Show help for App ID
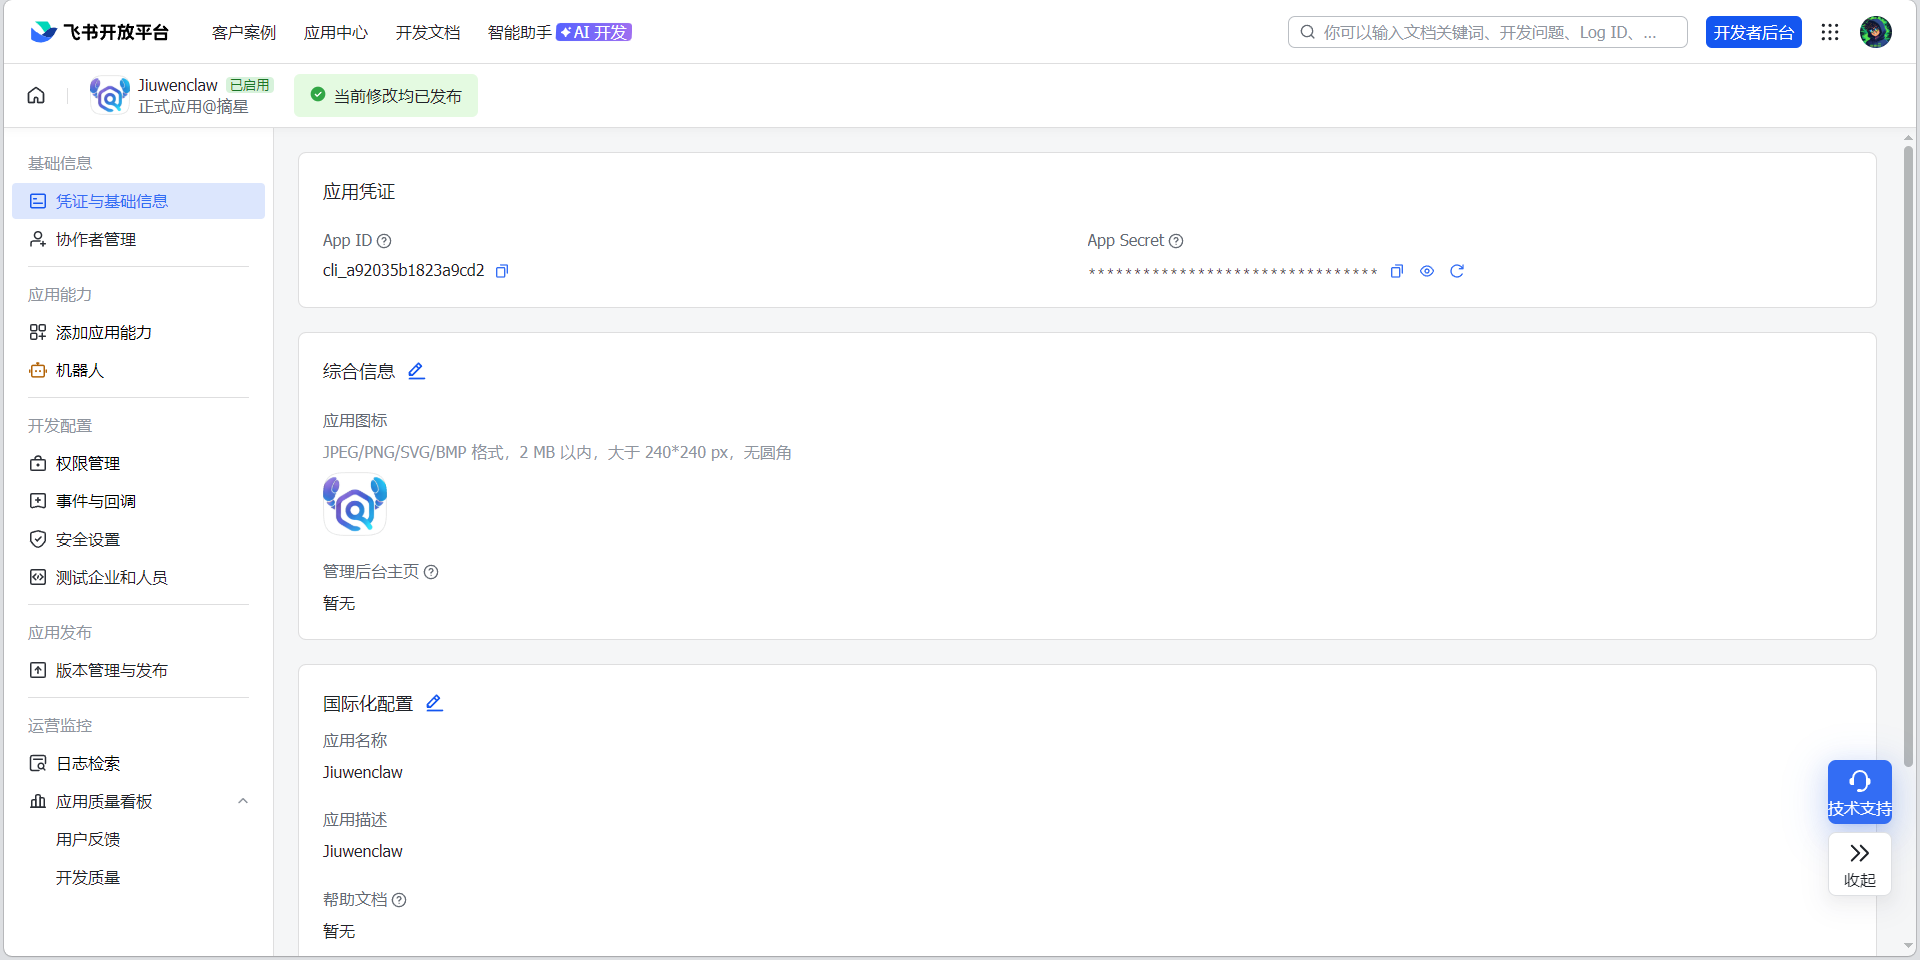Image resolution: width=1920 pixels, height=960 pixels. point(384,241)
